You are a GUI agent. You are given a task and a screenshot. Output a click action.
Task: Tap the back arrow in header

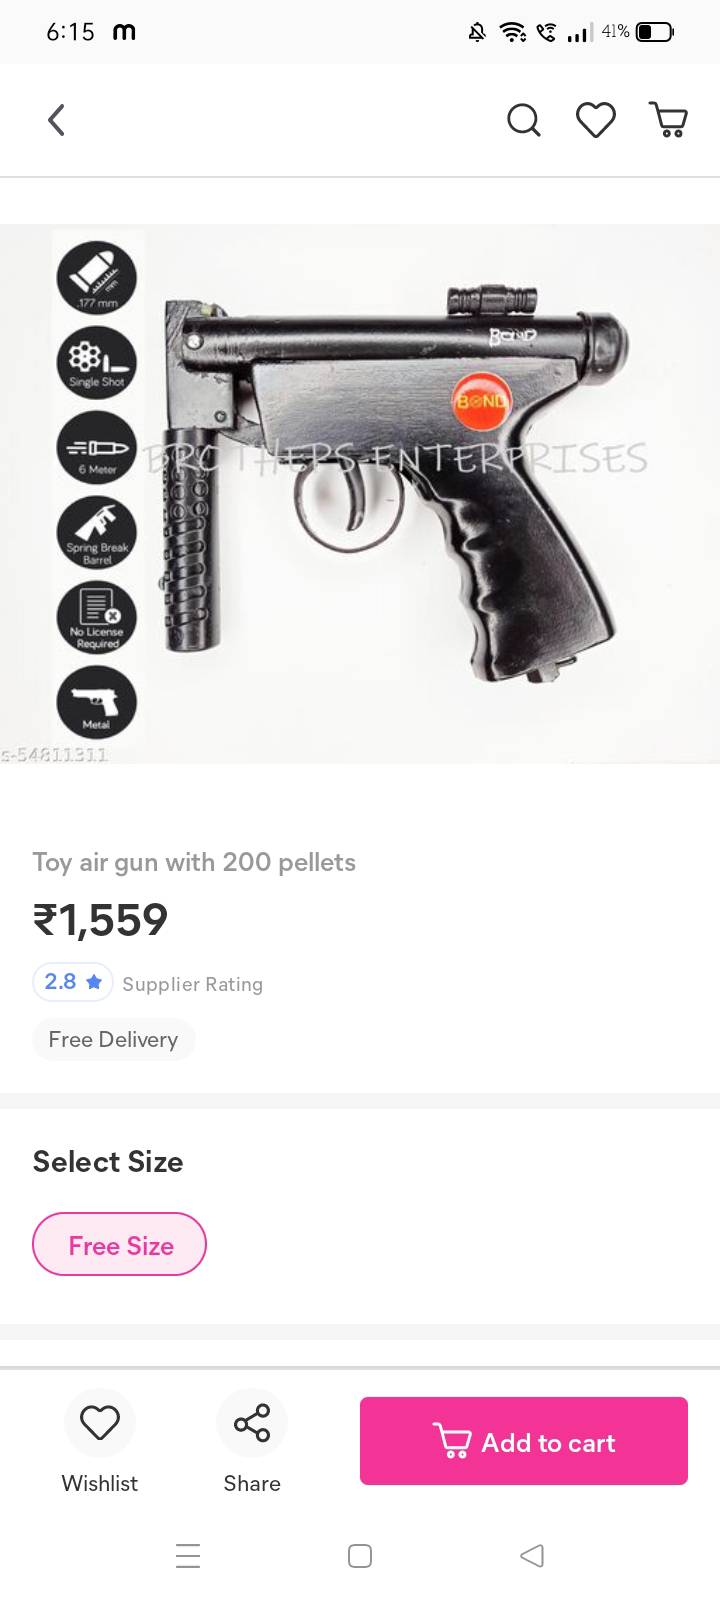56,120
